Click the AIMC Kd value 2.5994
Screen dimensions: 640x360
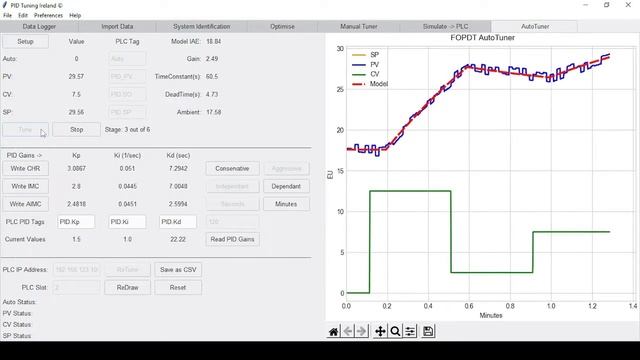point(178,204)
